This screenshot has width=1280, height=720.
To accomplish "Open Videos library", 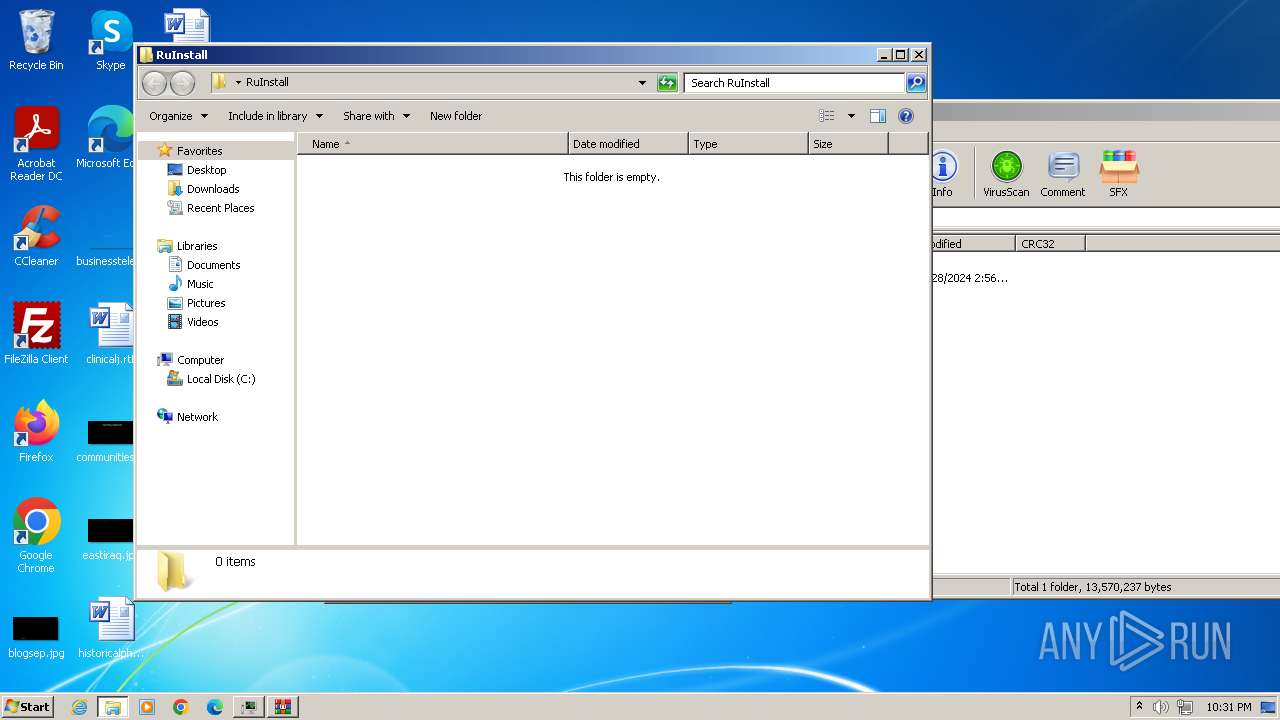I will 202,322.
